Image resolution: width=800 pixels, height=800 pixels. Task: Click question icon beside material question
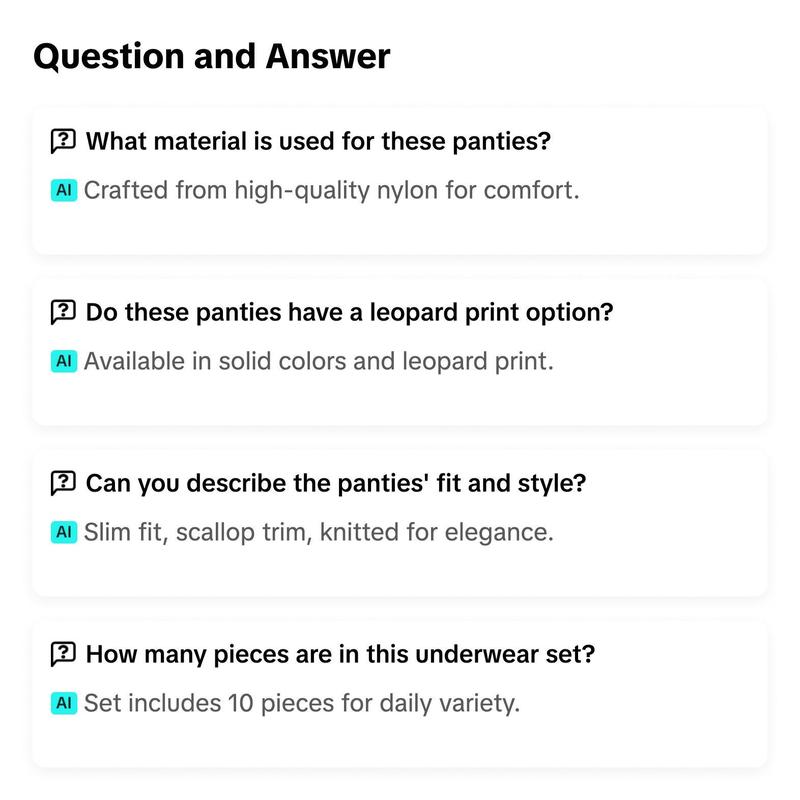pyautogui.click(x=63, y=141)
